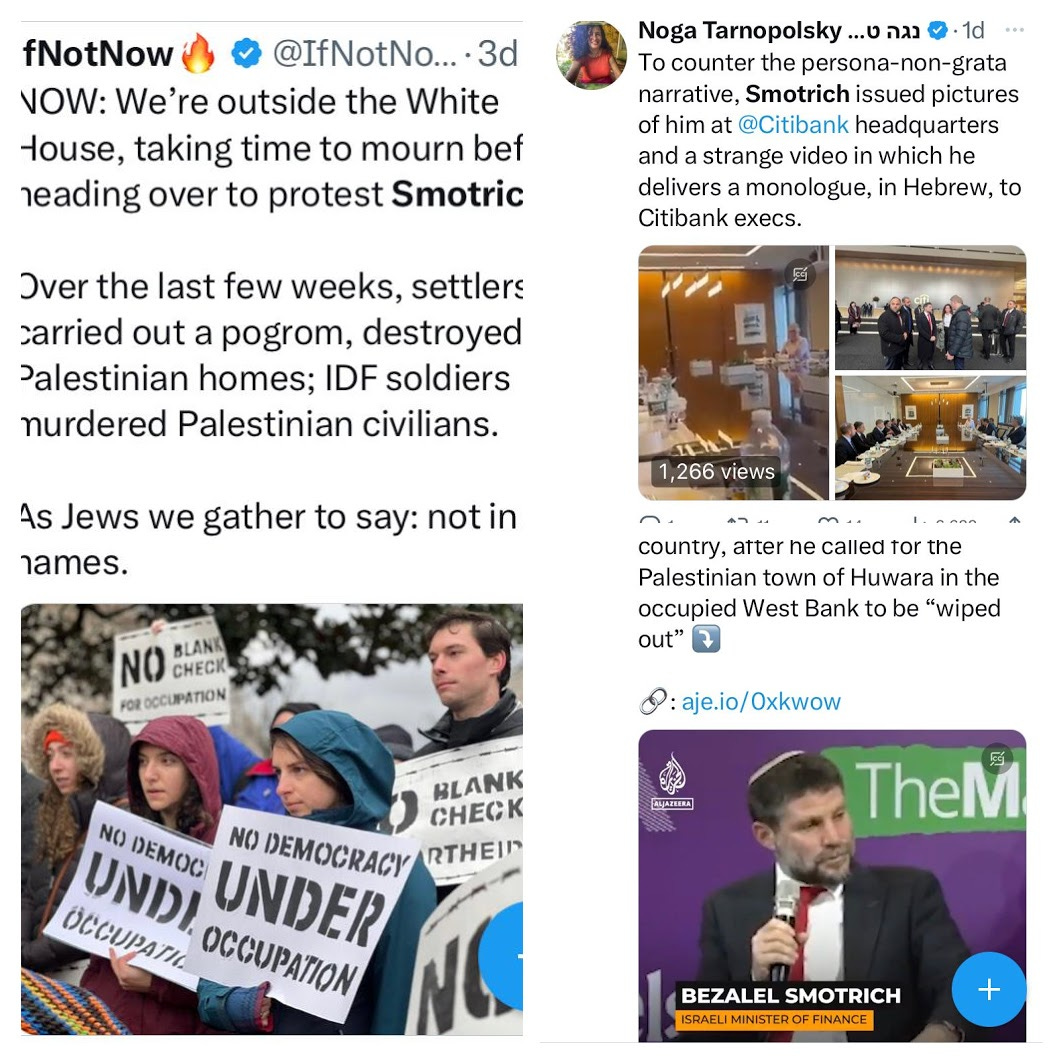Tap the partially hidden blue floating button on protest photo

click(501, 955)
